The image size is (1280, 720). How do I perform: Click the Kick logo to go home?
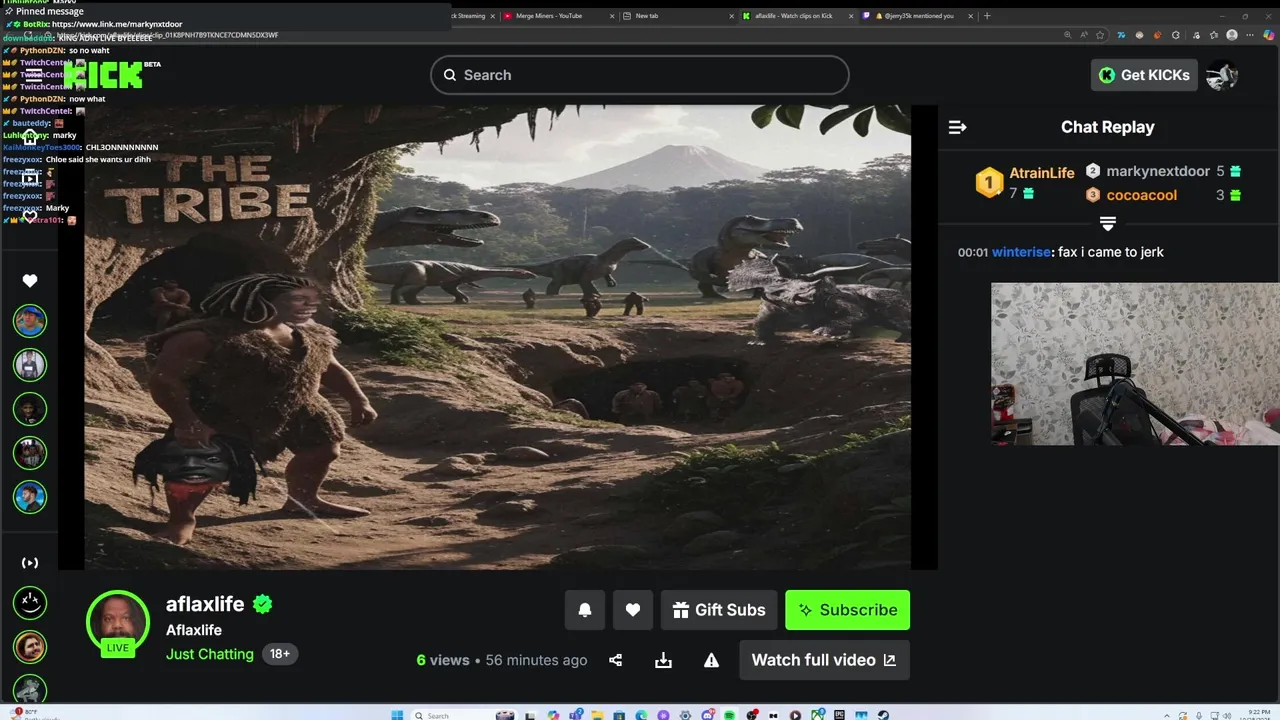(103, 75)
